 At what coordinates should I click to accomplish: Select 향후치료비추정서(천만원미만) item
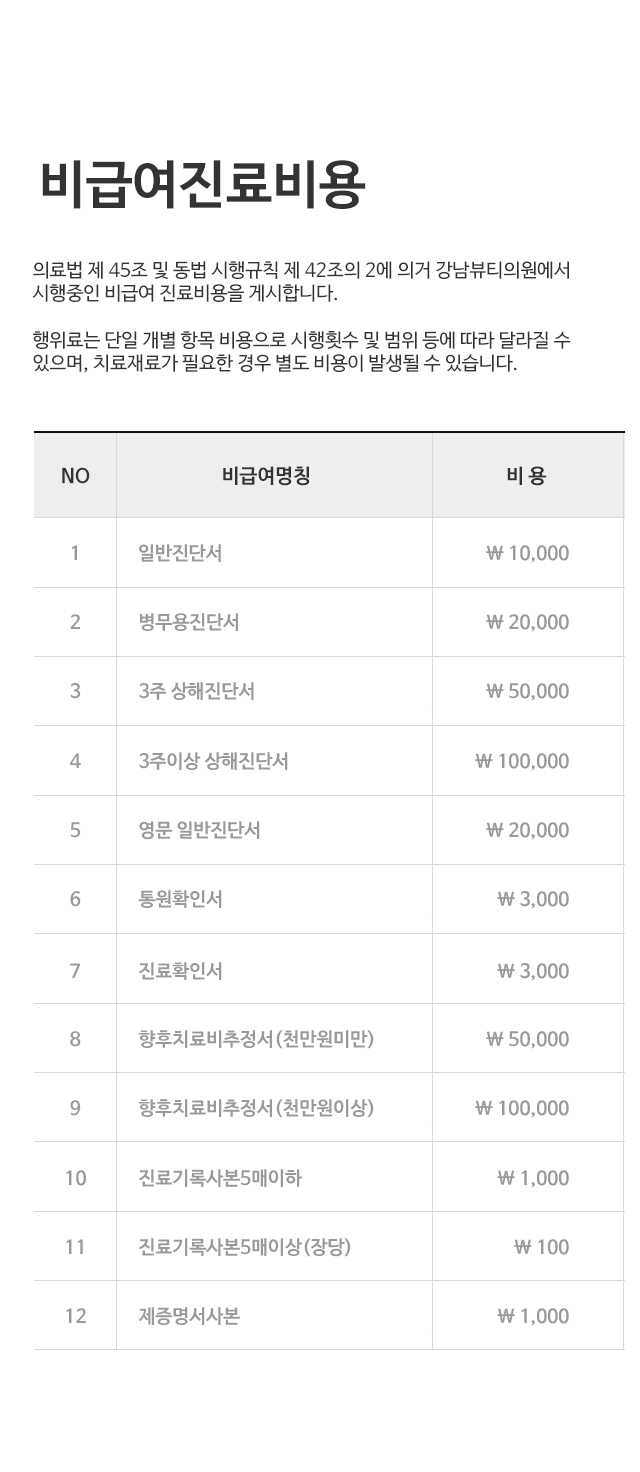click(256, 1039)
